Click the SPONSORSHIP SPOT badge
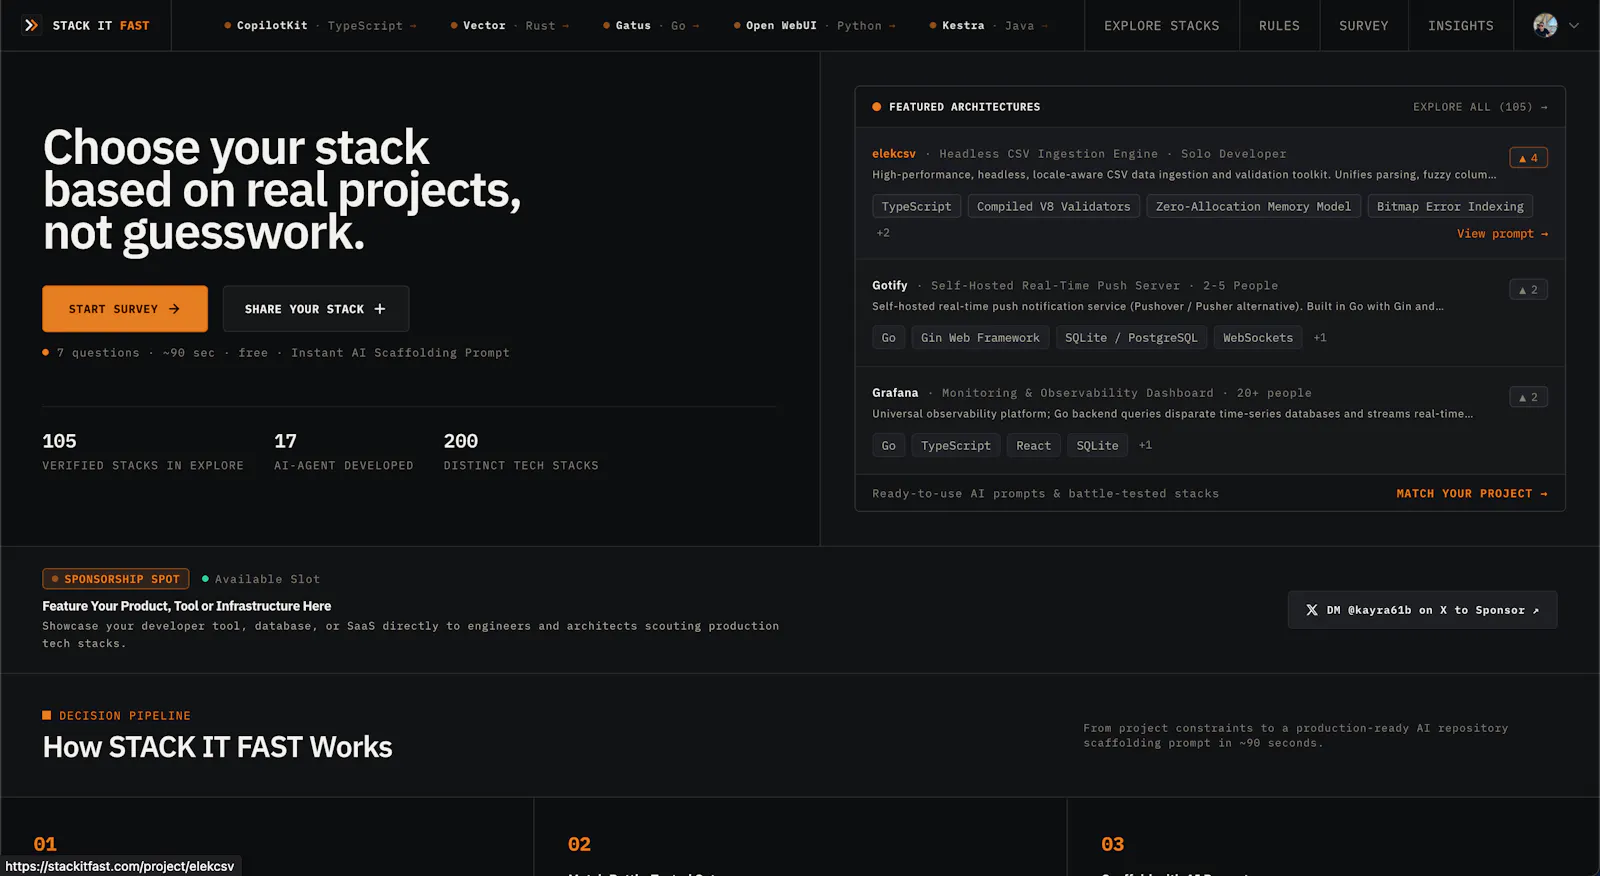Screen dimensions: 1600x876 tap(116, 579)
